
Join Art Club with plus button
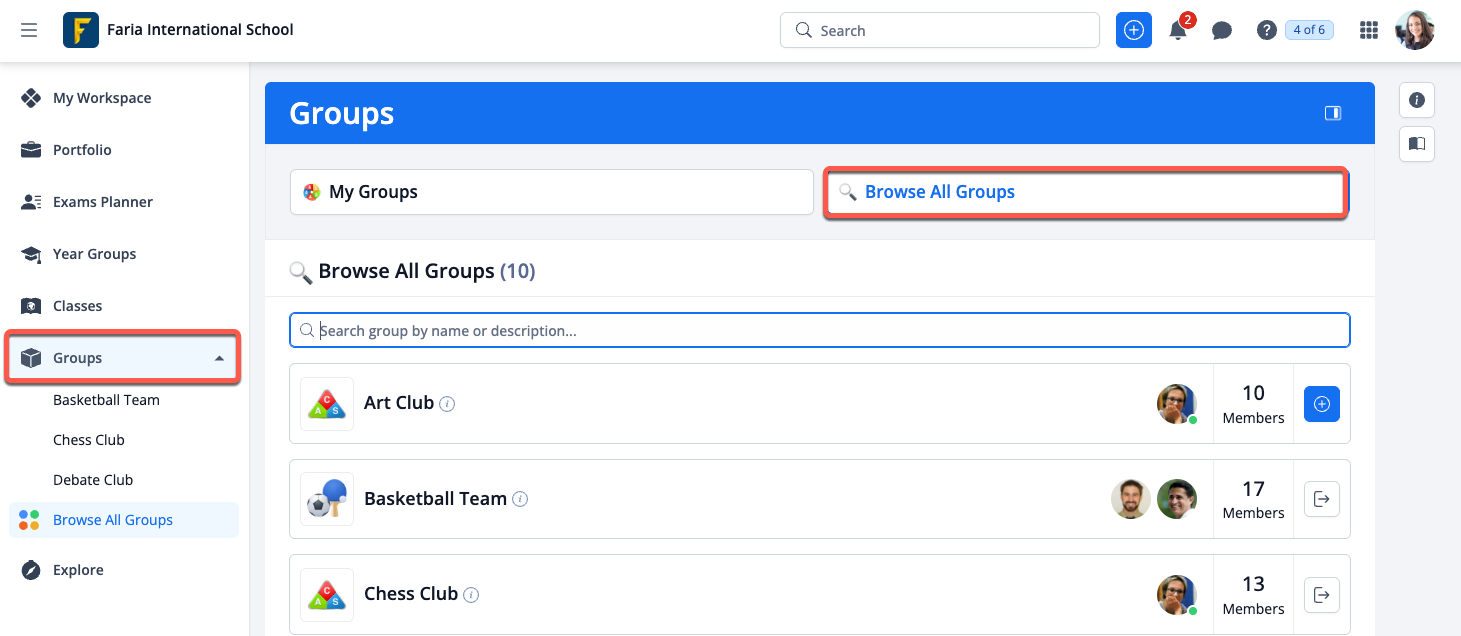tap(1321, 404)
